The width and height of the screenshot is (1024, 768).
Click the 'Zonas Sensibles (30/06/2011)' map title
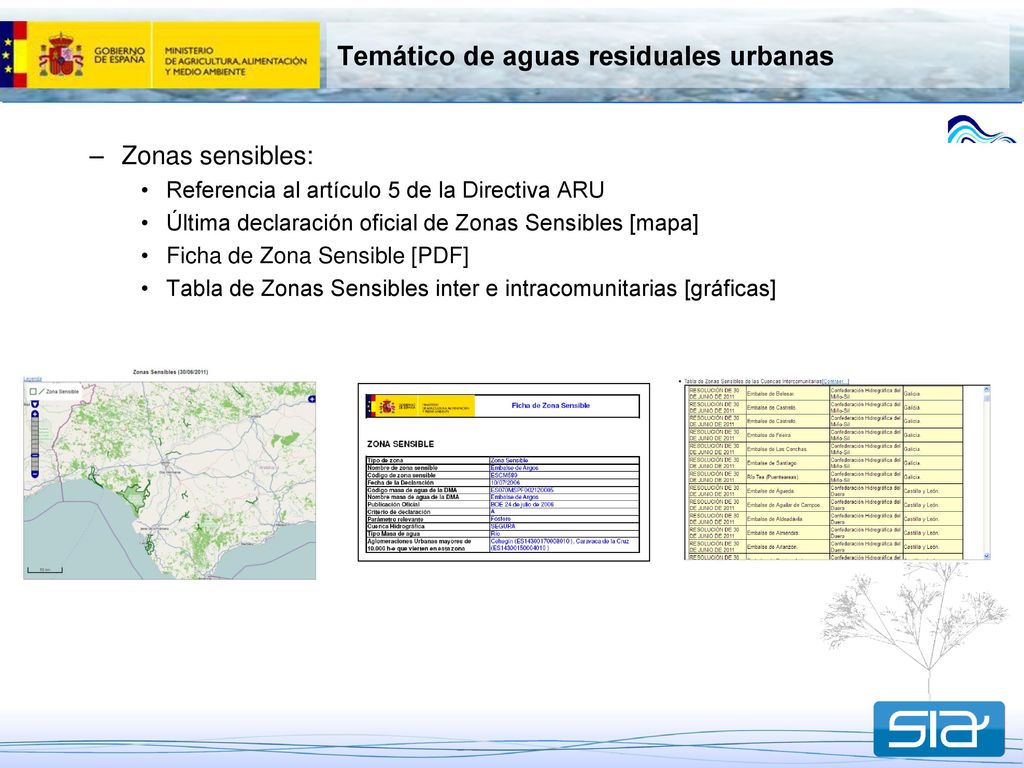[x=170, y=372]
